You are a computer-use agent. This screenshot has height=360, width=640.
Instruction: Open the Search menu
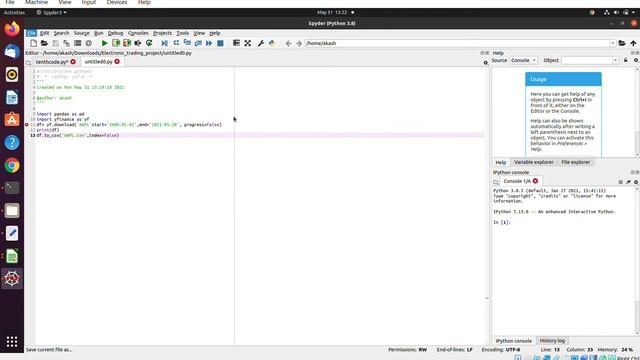61,33
